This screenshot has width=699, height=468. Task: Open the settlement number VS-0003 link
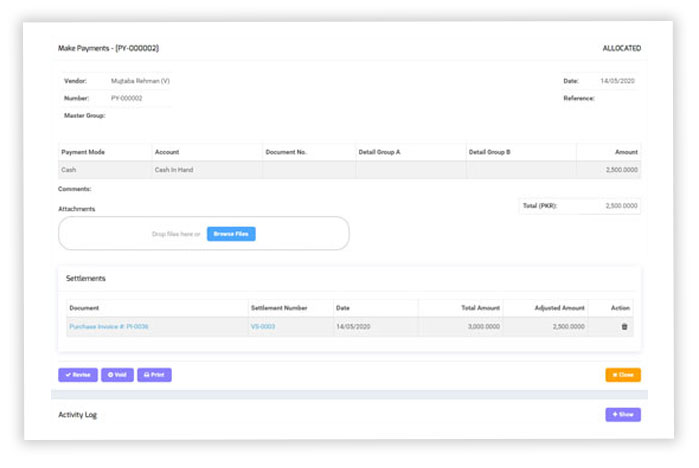click(x=263, y=327)
